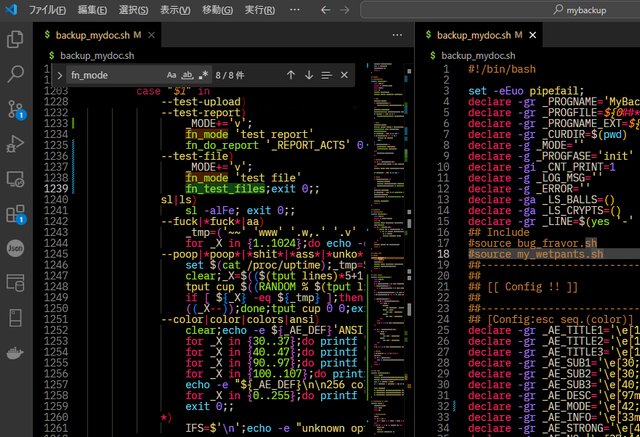Jump to previous find match
Viewport: 640px width, 437px height.
pyautogui.click(x=290, y=75)
